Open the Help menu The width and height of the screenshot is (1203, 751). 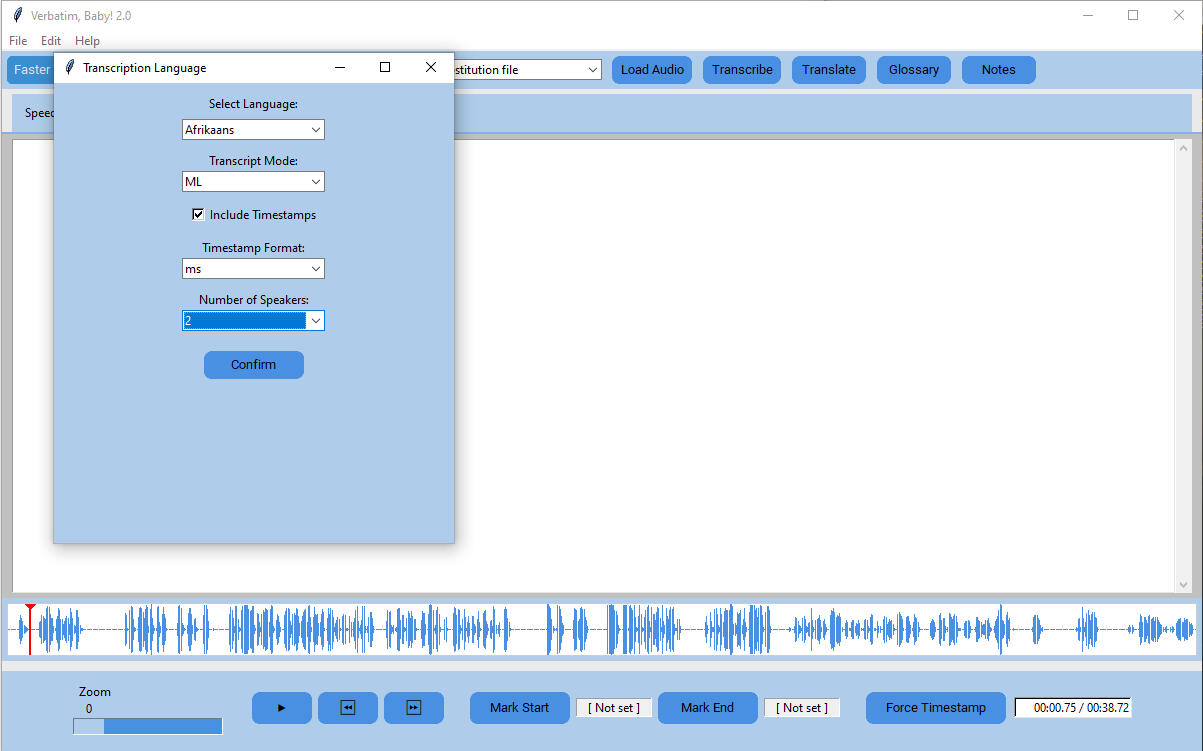(x=87, y=41)
